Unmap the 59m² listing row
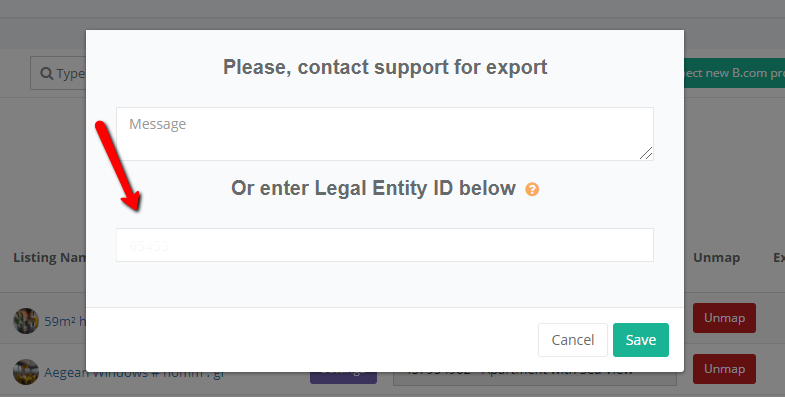 click(724, 318)
